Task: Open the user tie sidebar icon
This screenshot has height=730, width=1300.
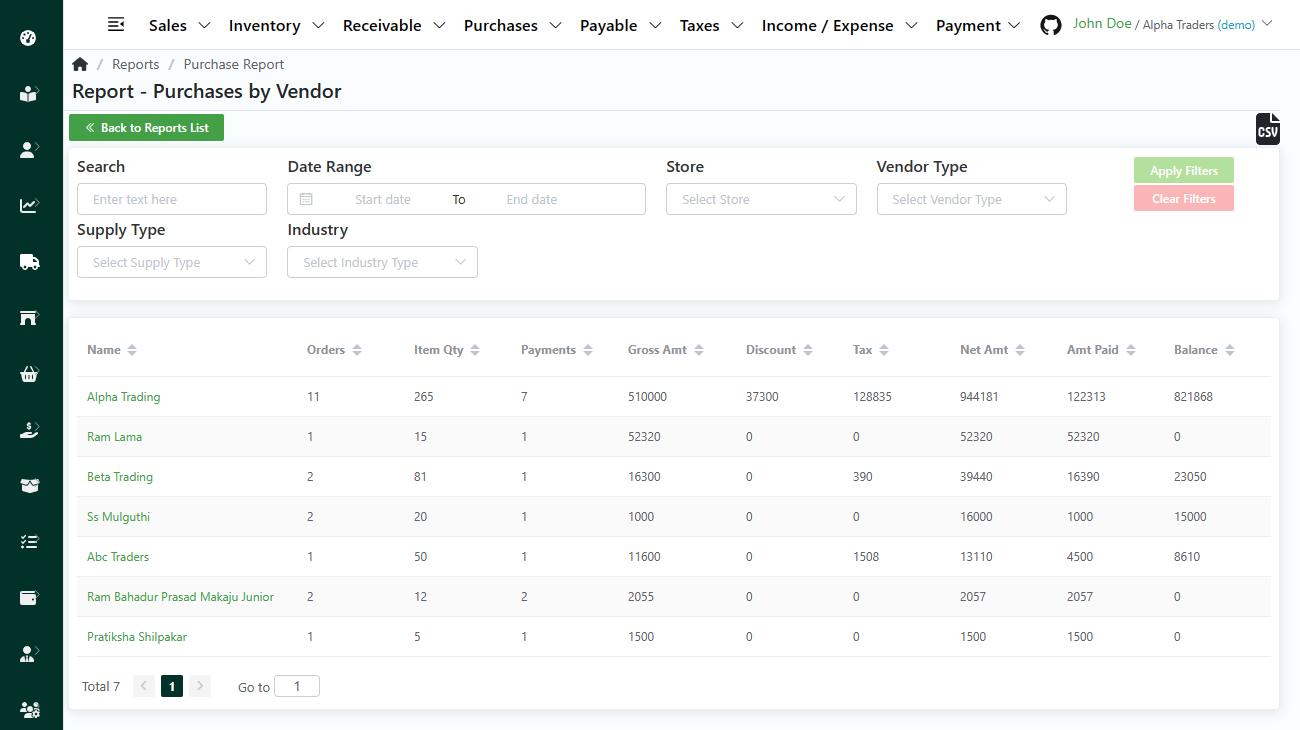Action: click(29, 654)
